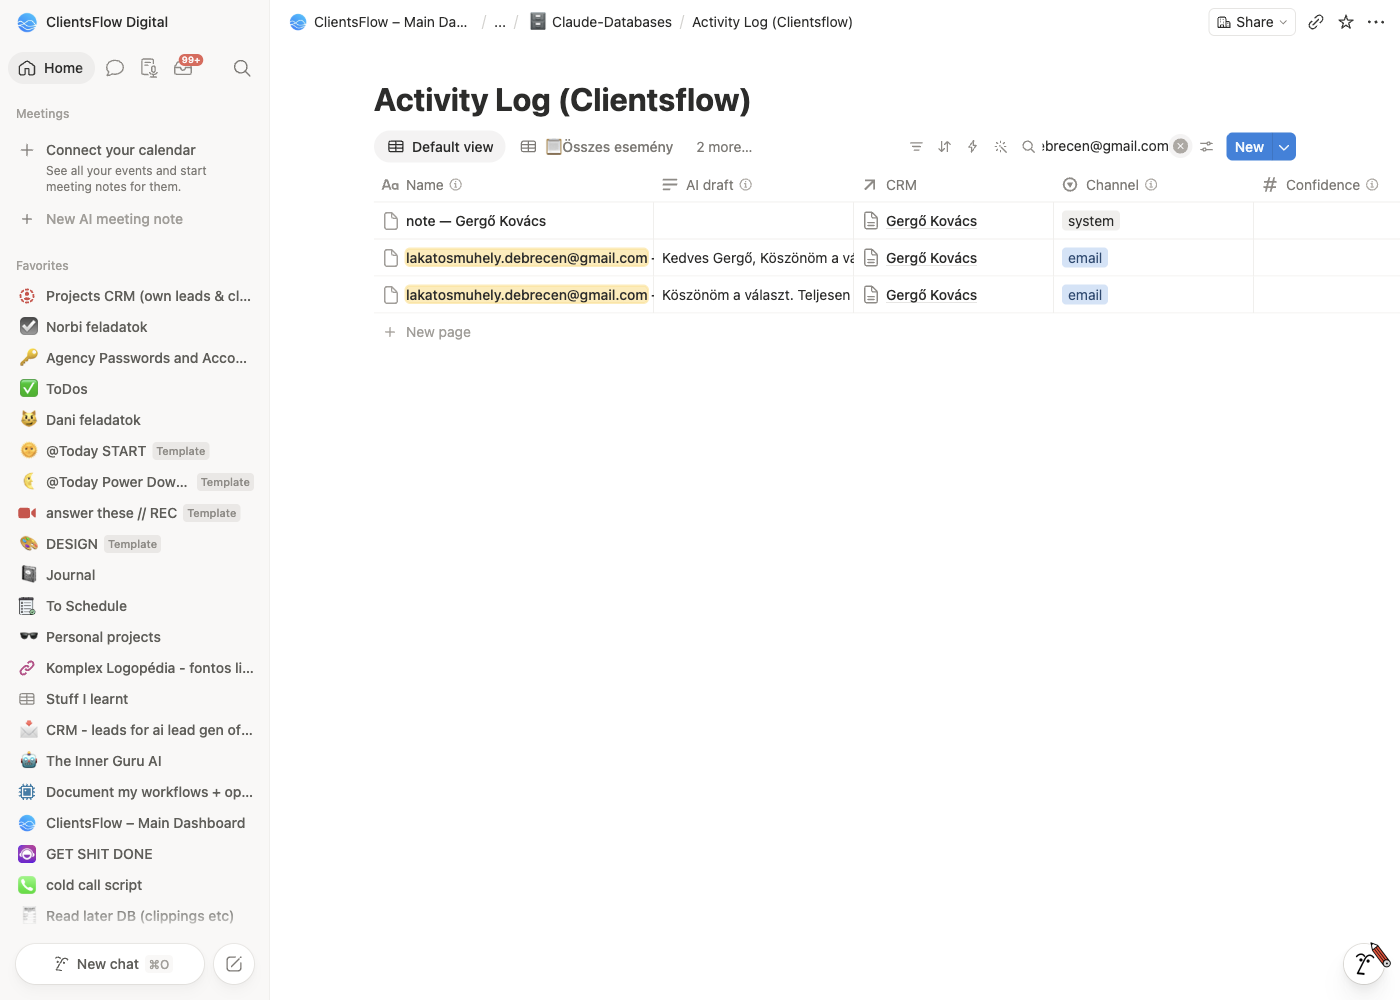Copy page link with the link icon

(x=1316, y=22)
